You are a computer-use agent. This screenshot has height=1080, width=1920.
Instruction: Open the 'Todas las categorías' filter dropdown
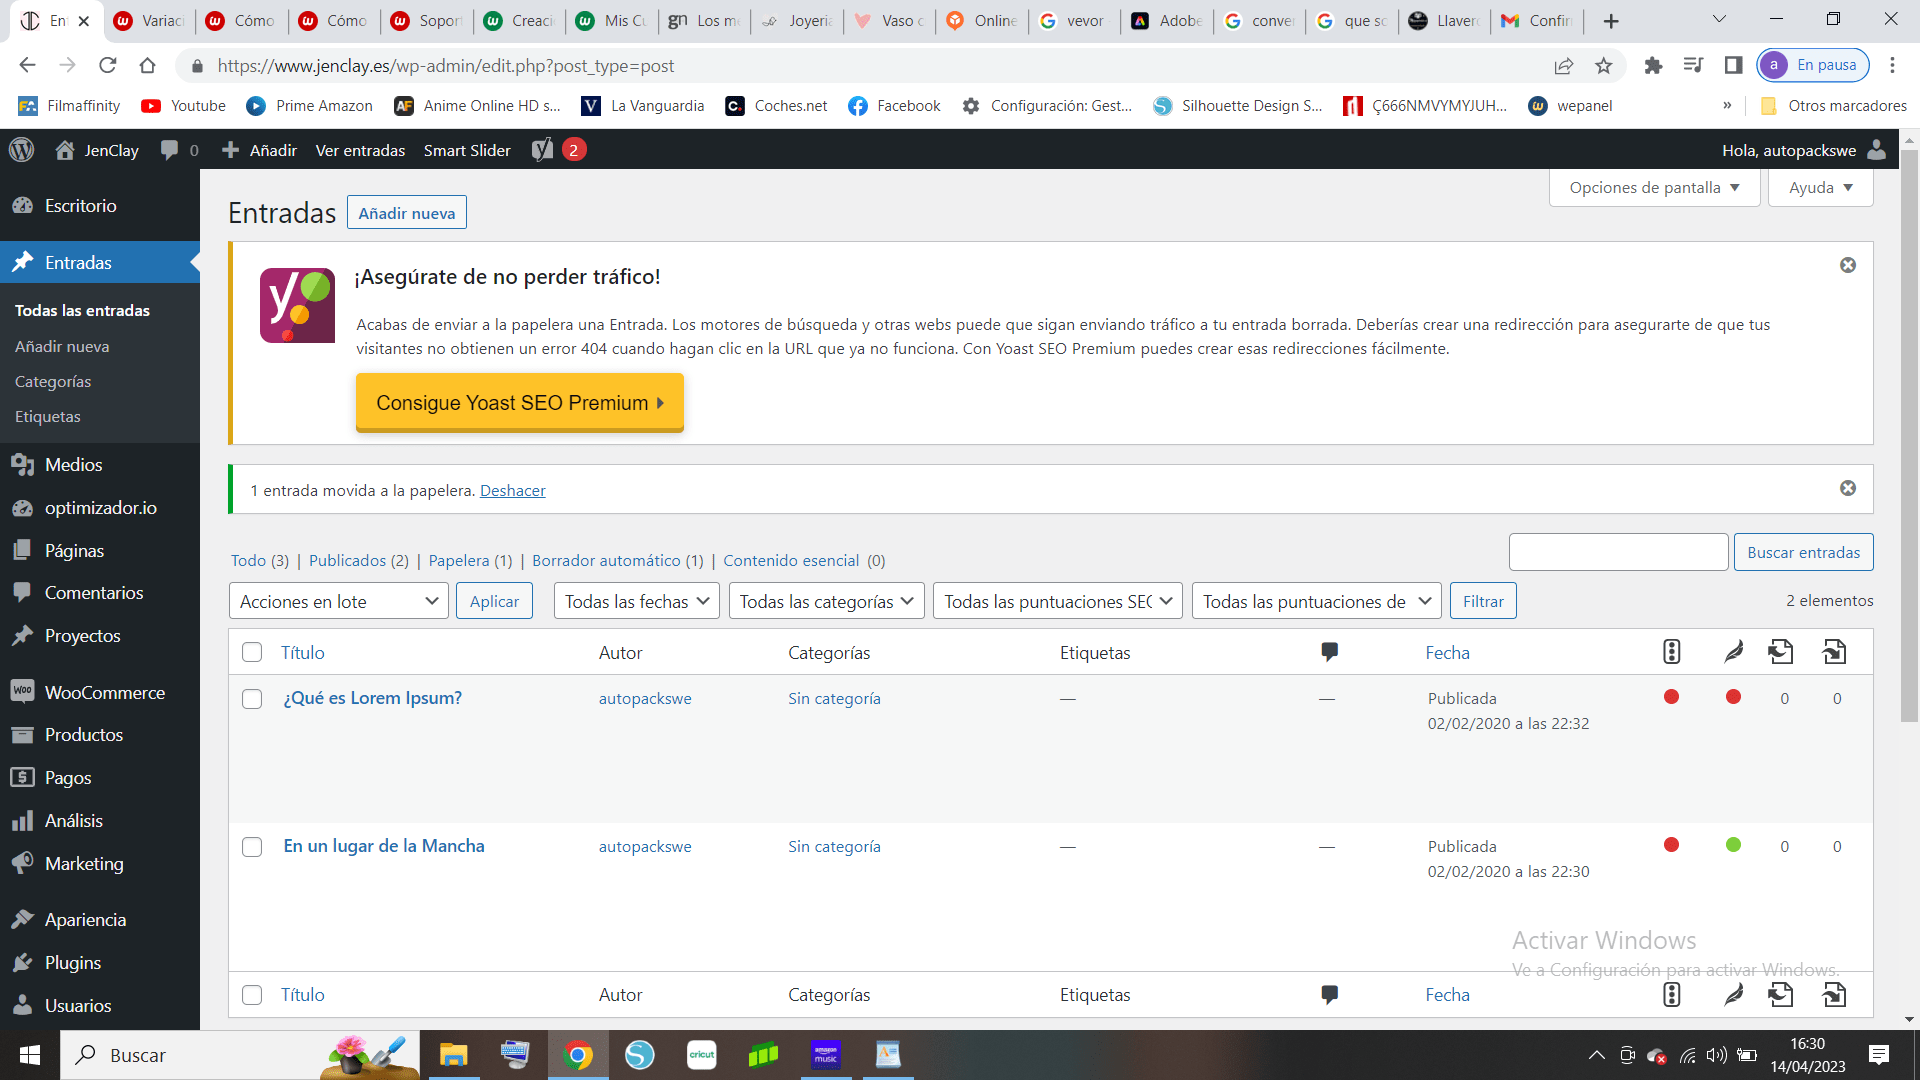point(826,601)
